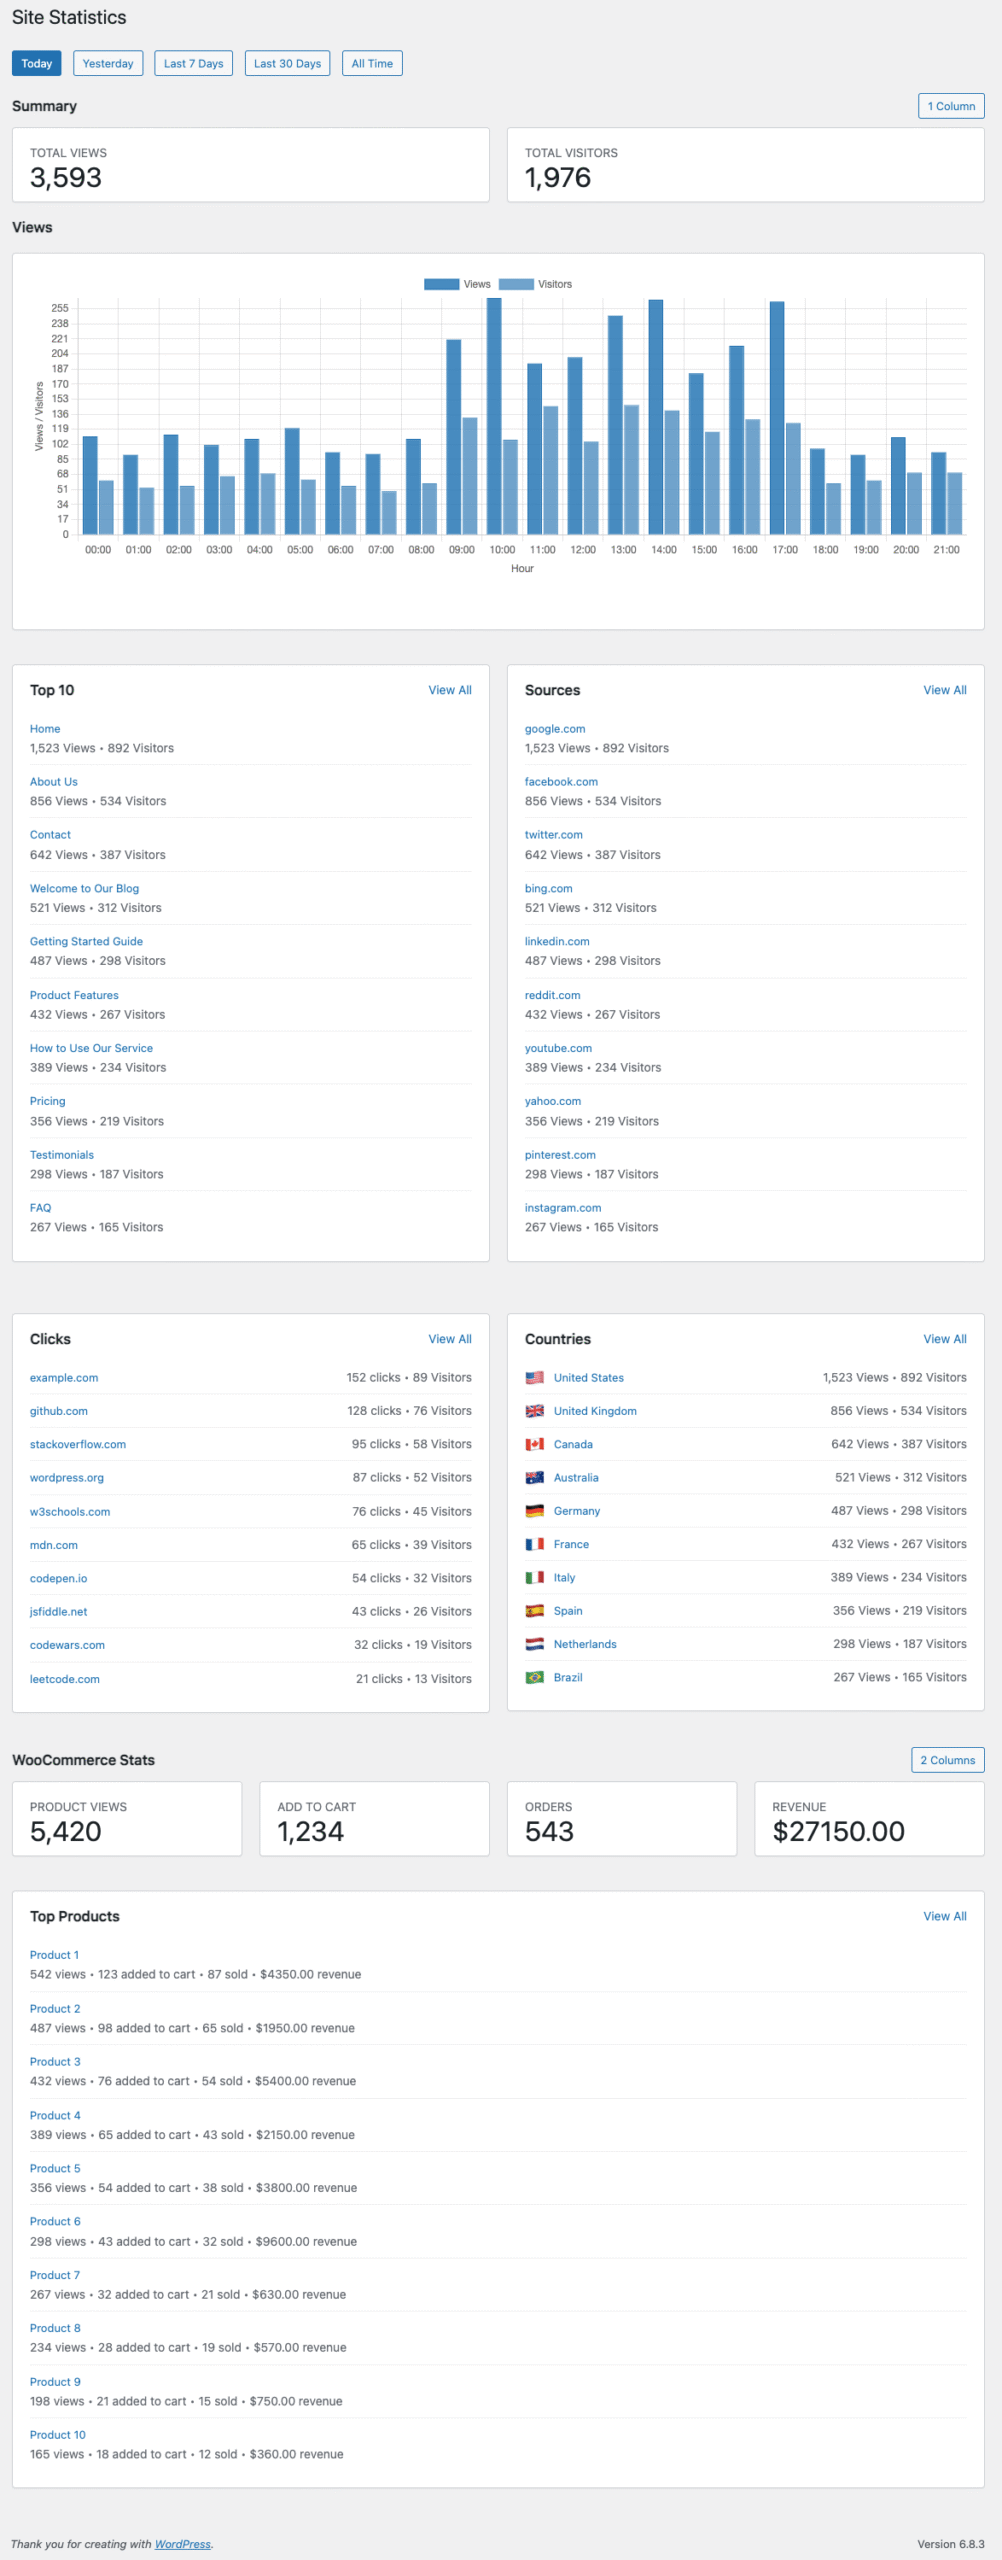Click the Germany flag icon
This screenshot has width=1002, height=2560.
(535, 1511)
